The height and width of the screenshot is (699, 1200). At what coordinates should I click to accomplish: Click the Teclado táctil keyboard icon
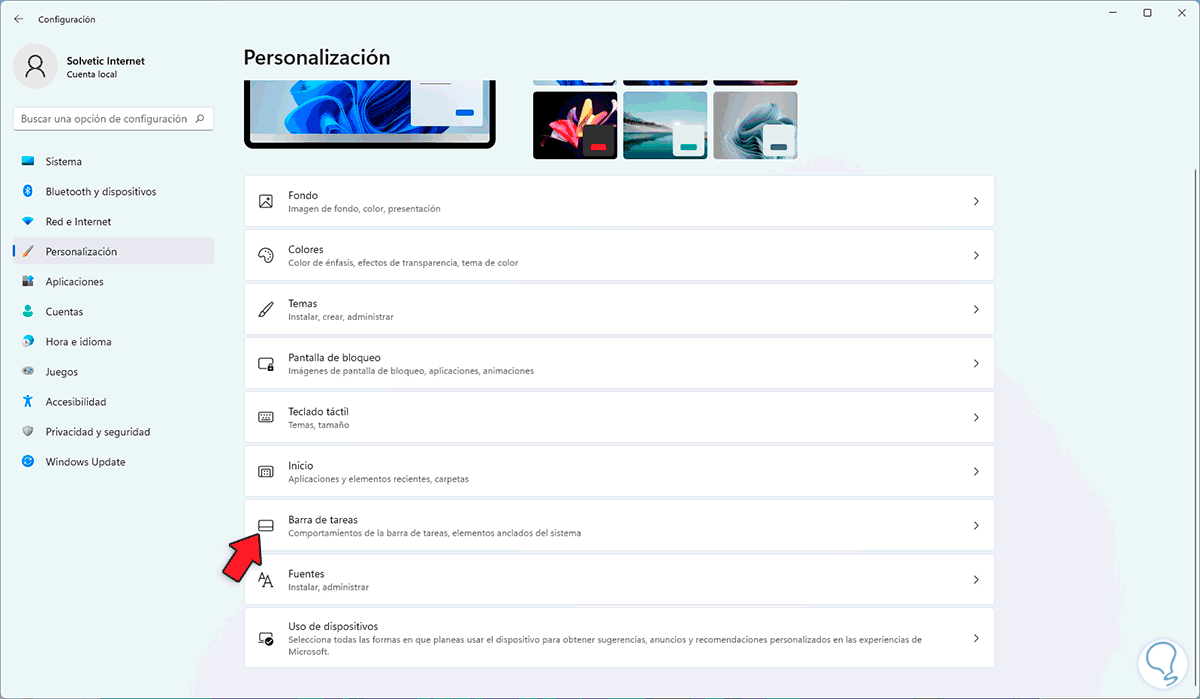tap(266, 417)
